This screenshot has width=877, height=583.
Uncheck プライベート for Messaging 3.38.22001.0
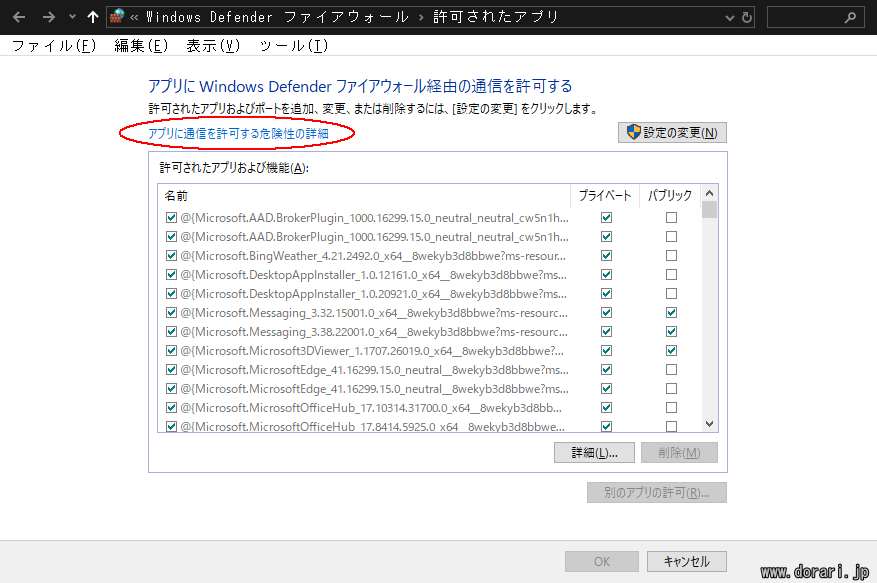coord(606,332)
